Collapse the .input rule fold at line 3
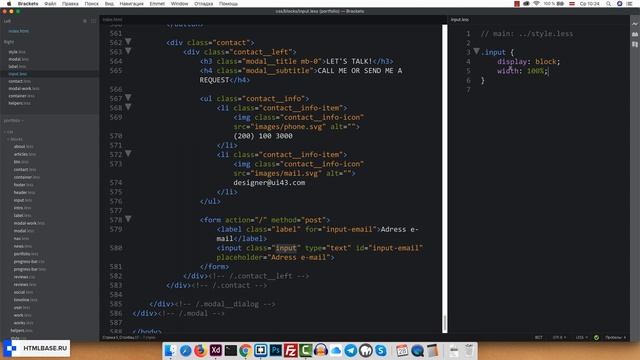 (476, 51)
